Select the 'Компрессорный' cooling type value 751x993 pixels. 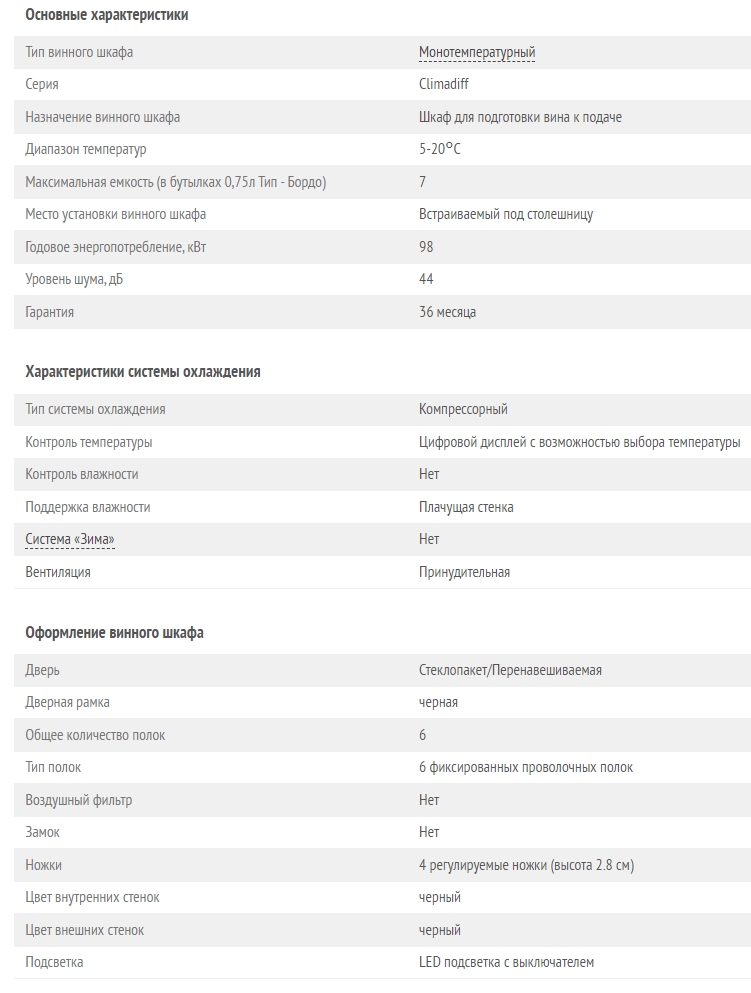tap(463, 409)
